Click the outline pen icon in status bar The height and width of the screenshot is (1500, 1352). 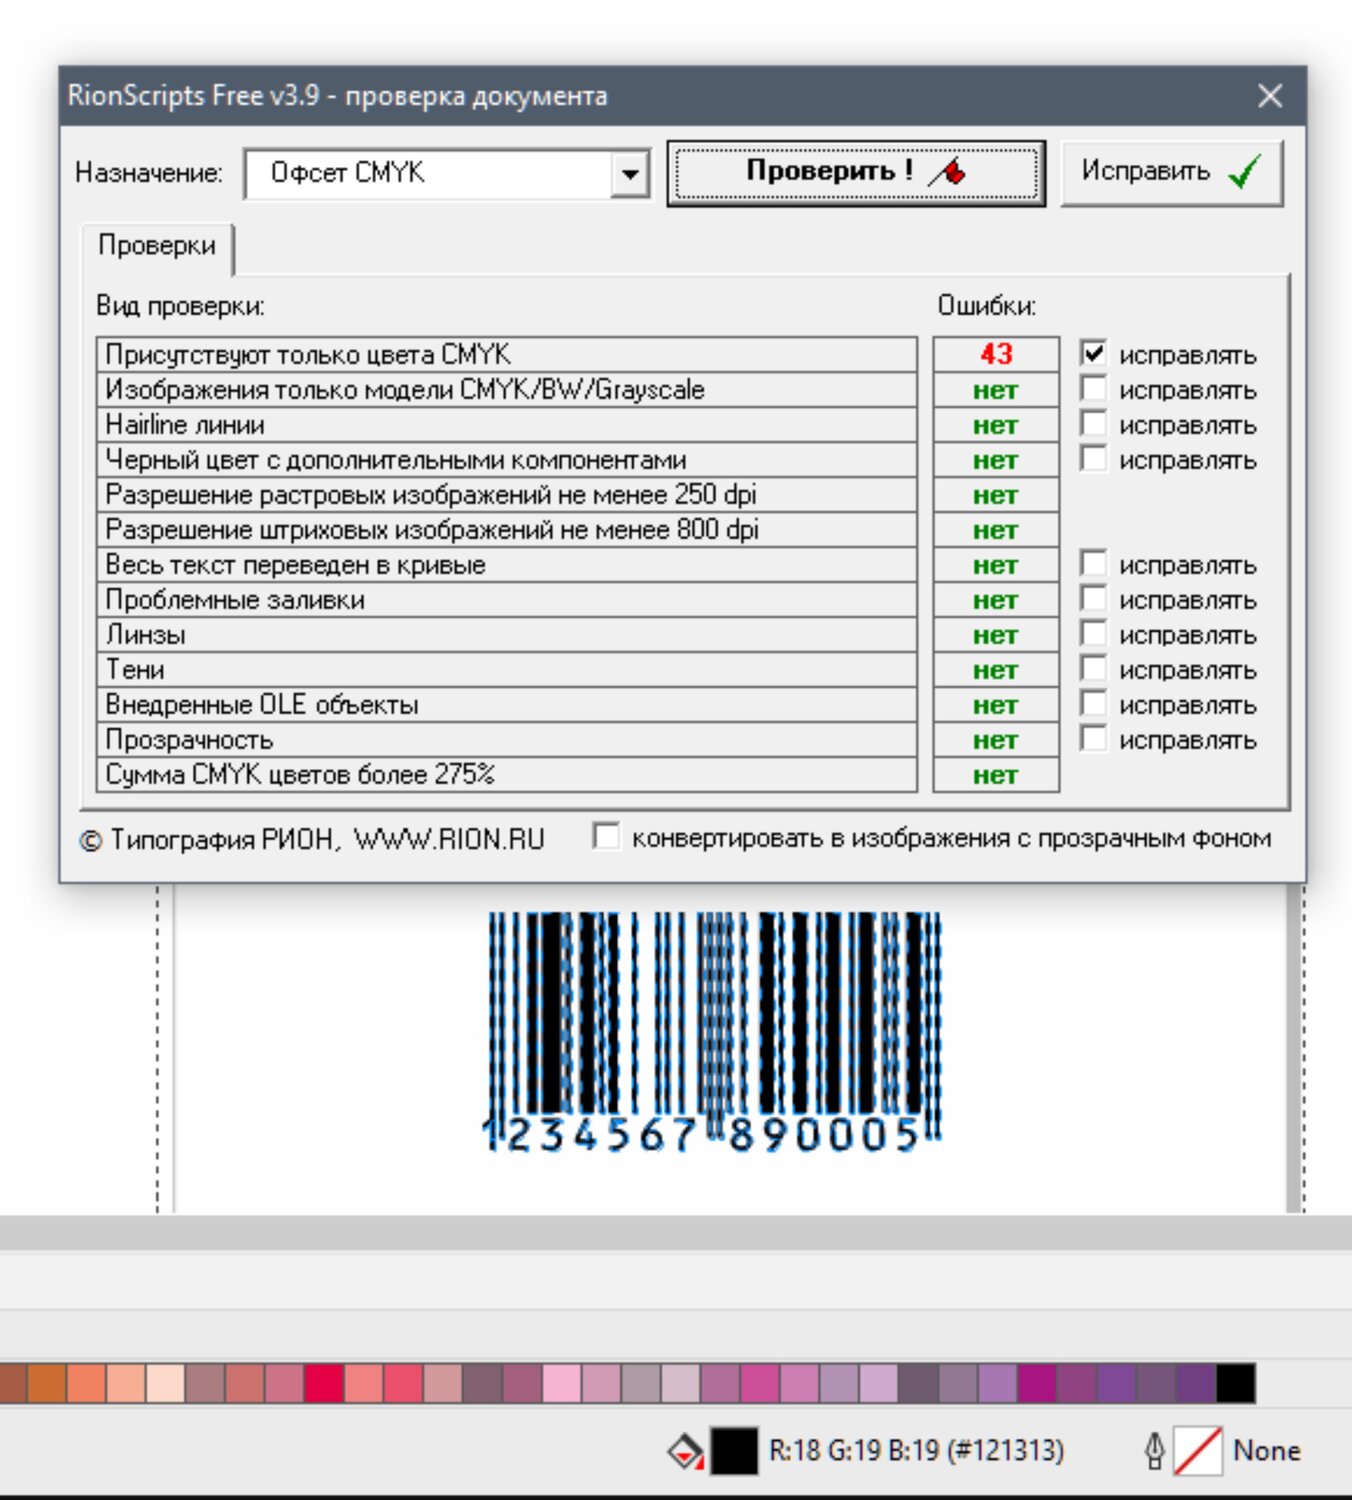click(1154, 1451)
